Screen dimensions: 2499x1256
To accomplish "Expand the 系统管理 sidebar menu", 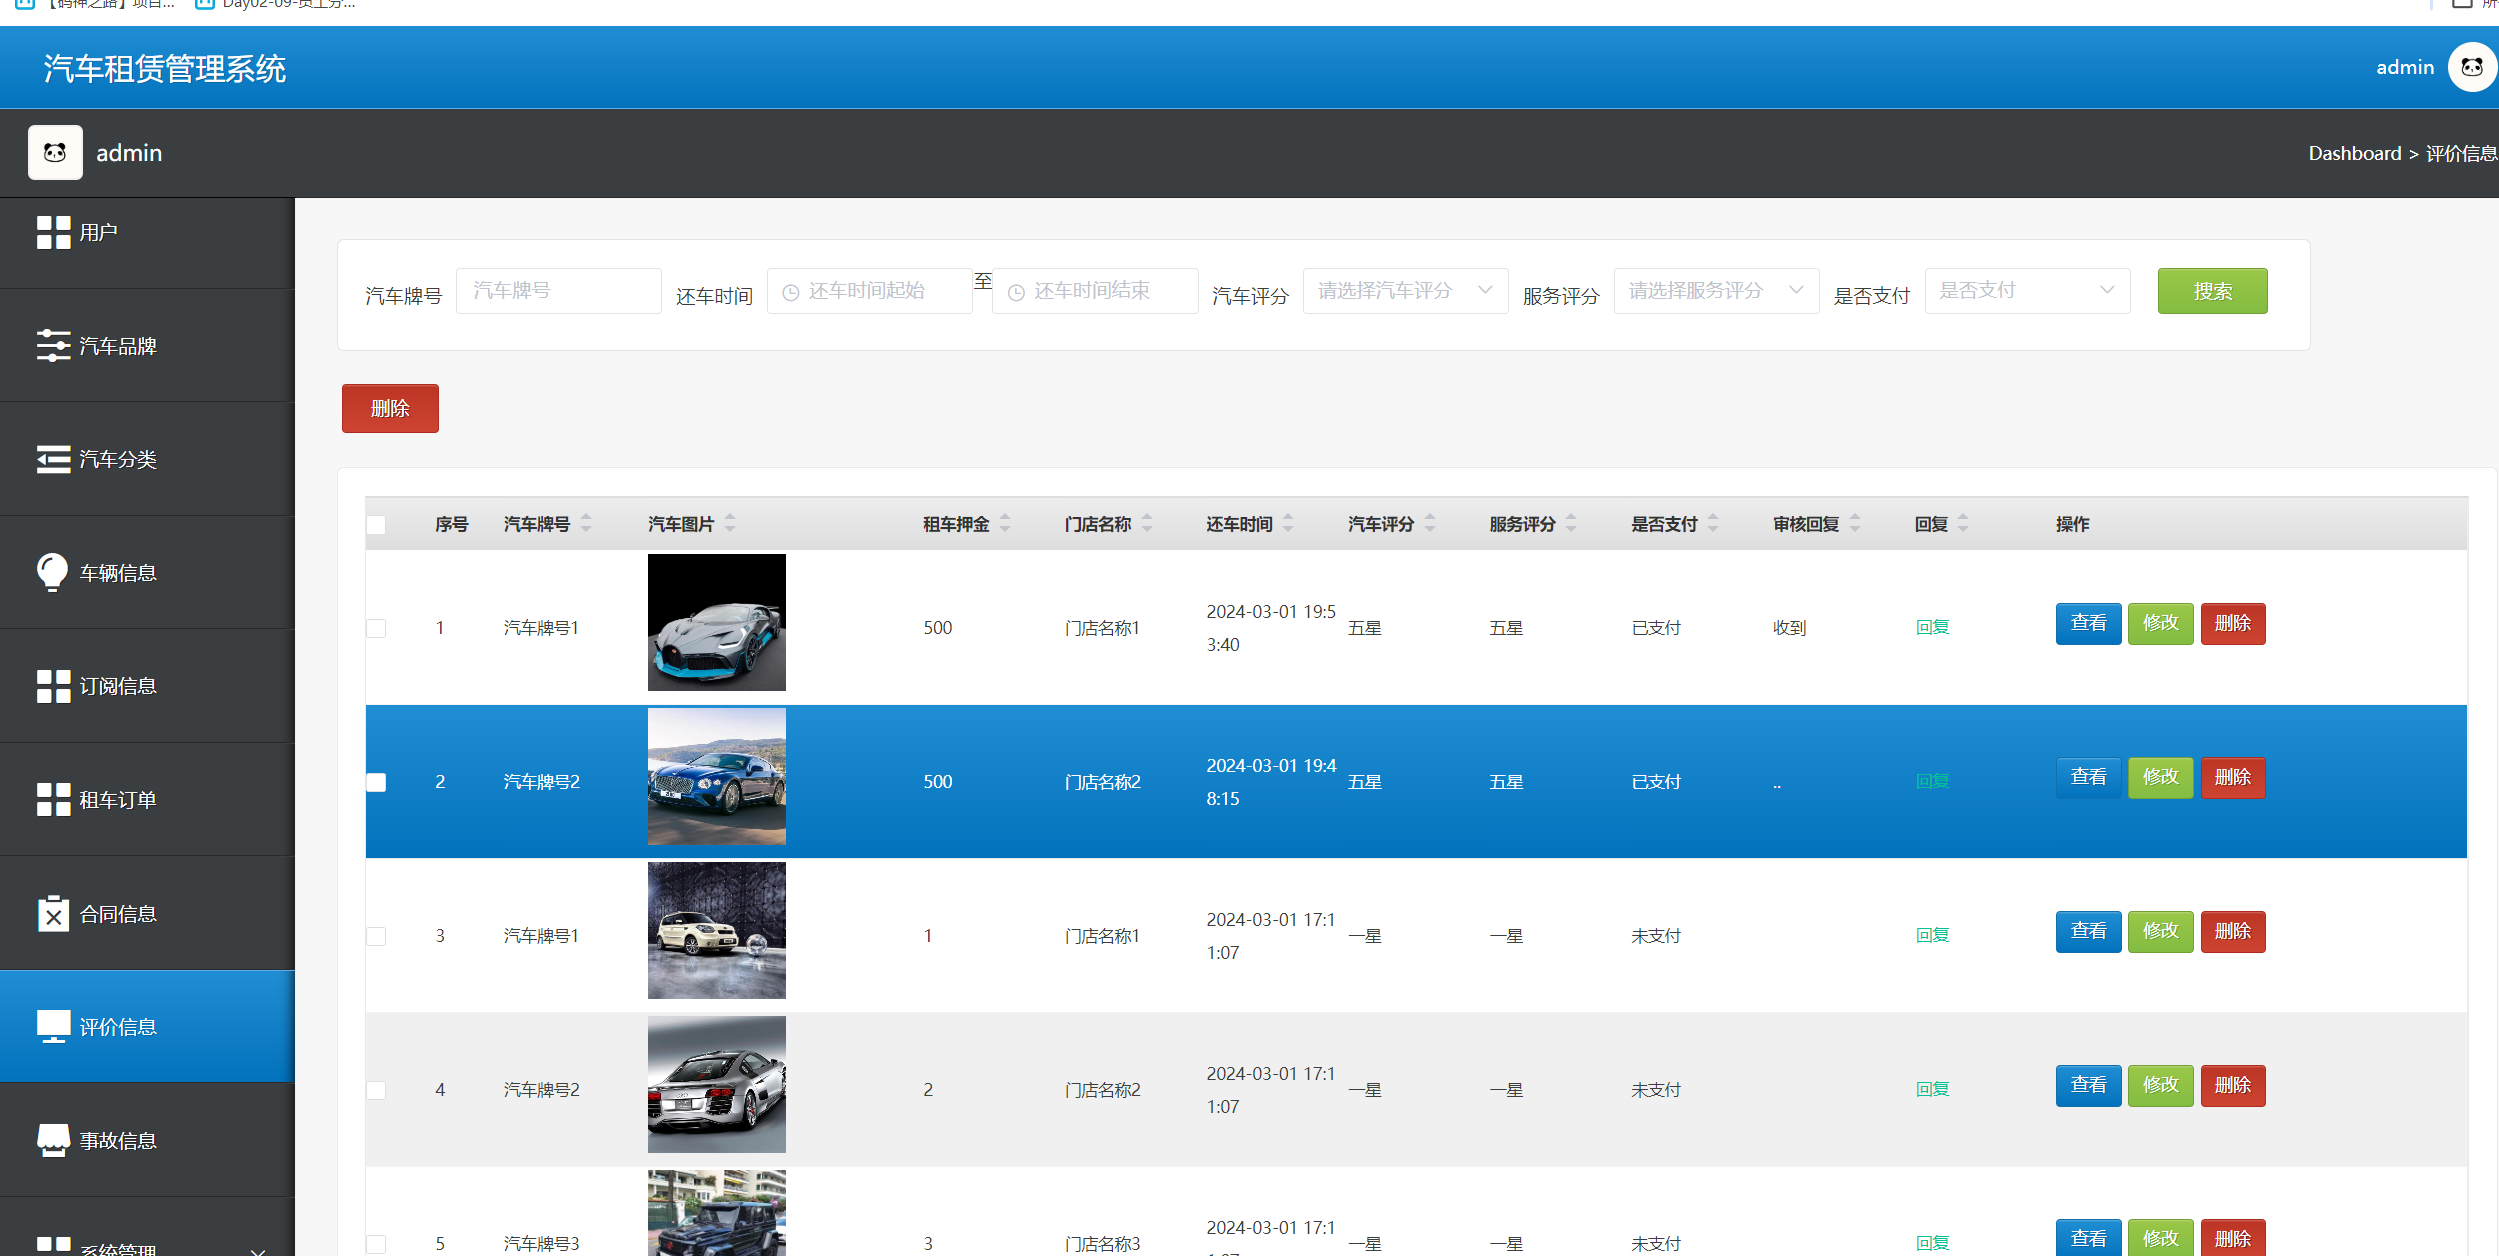I will coord(147,1246).
